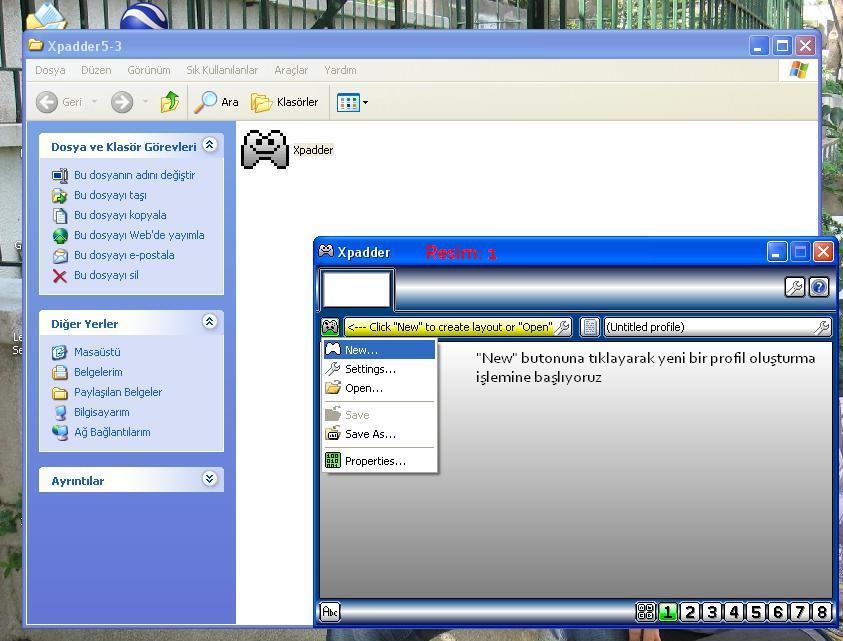Viewport: 843px width, 641px height.
Task: Open the Geri history dropdown arrow
Action: (94, 102)
